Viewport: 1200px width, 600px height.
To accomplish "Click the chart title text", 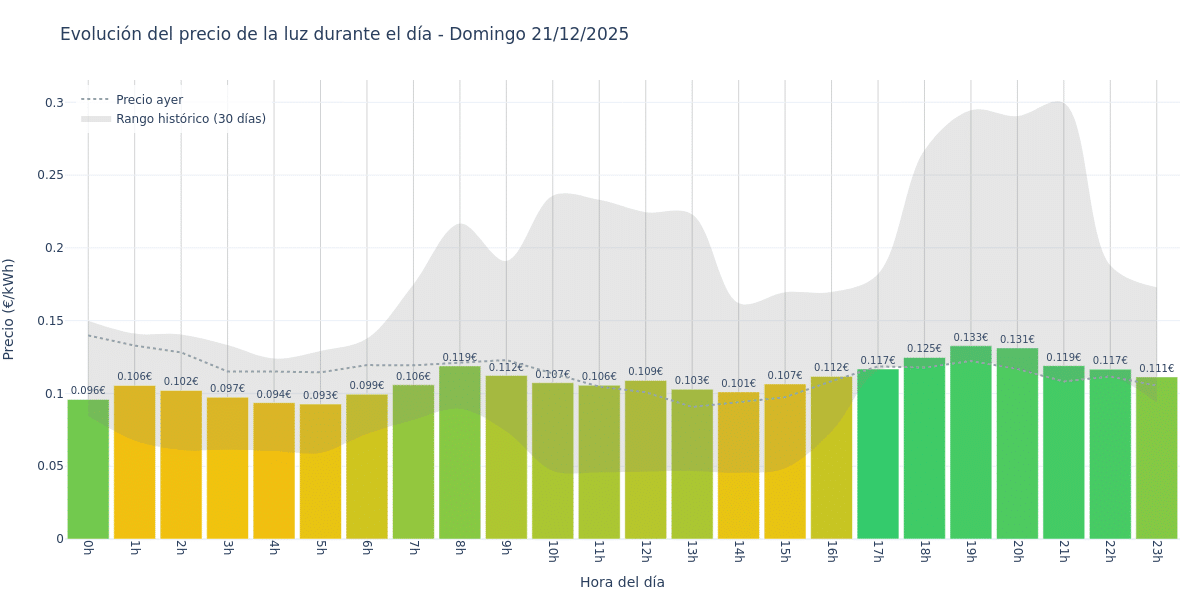I will 344,34.
